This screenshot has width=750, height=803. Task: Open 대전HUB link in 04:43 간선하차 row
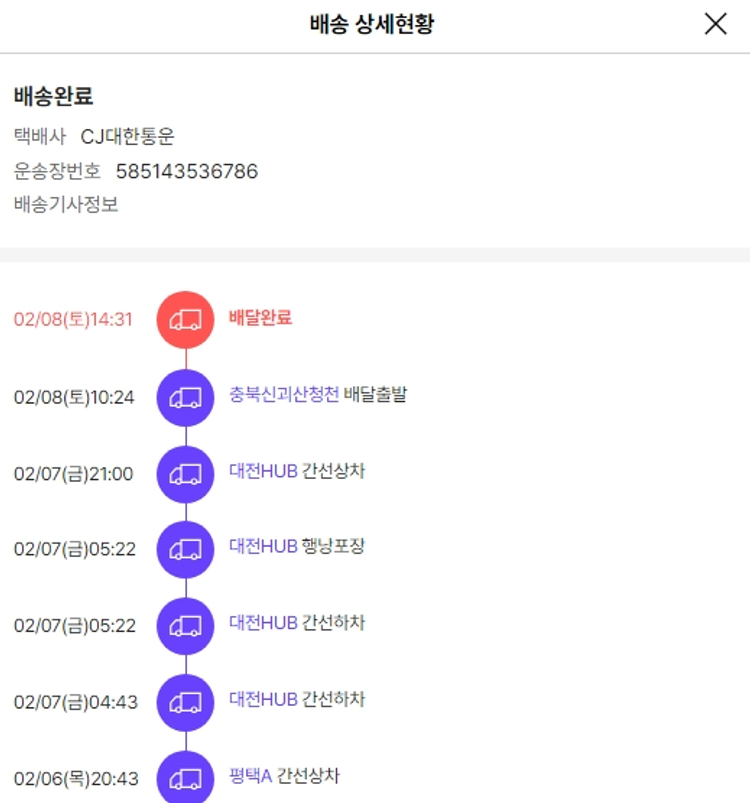263,699
